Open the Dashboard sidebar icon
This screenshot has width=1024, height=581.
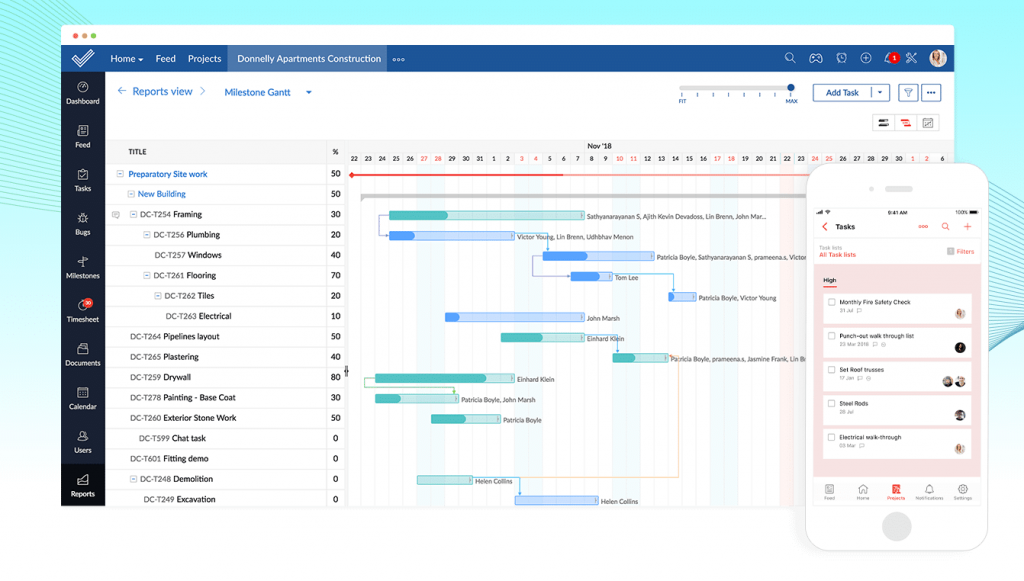tap(82, 93)
